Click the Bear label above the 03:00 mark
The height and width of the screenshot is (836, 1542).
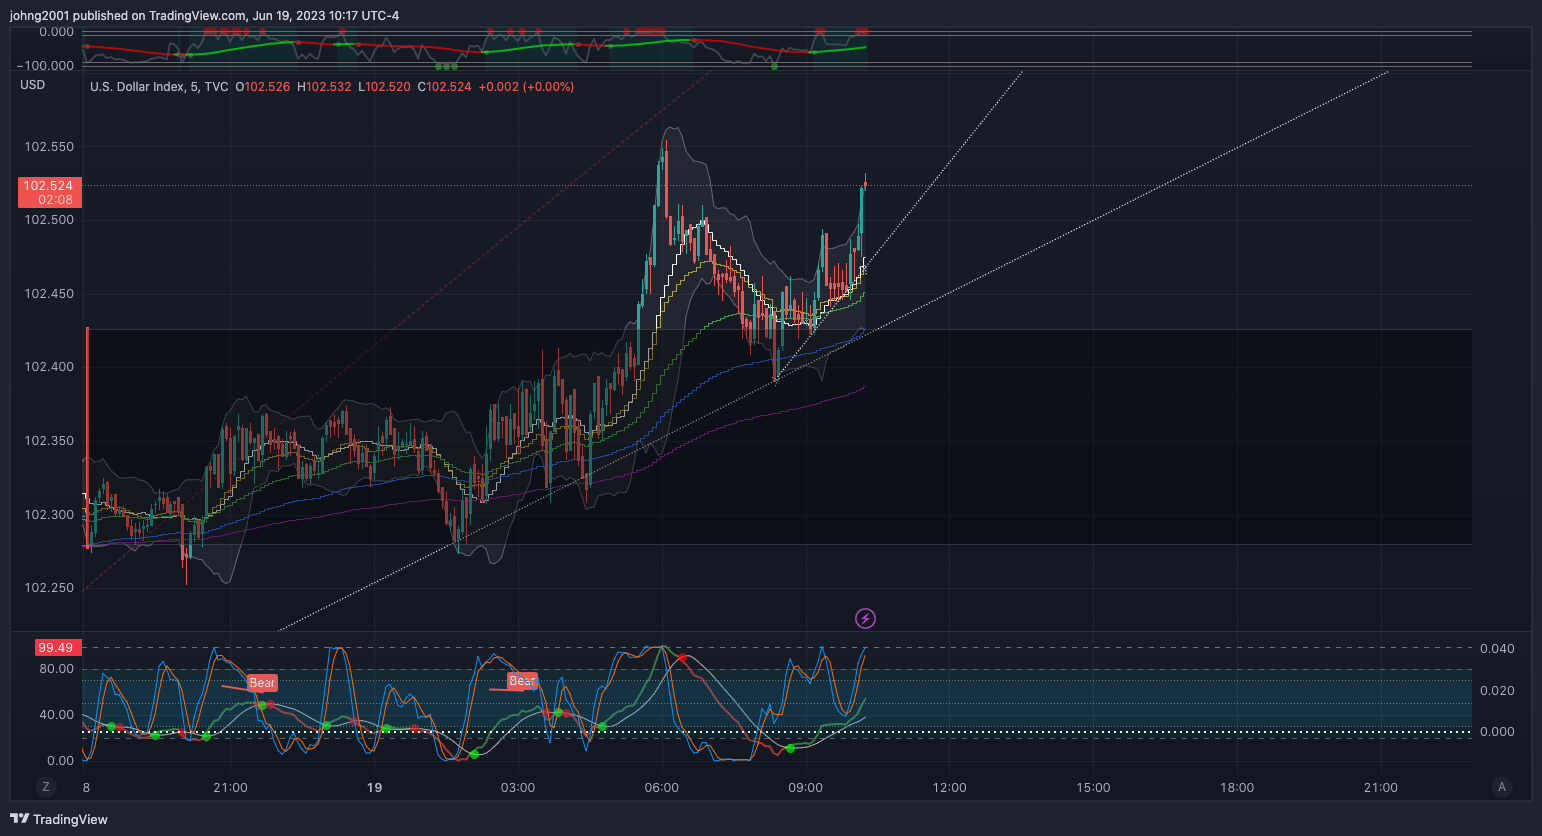522,681
